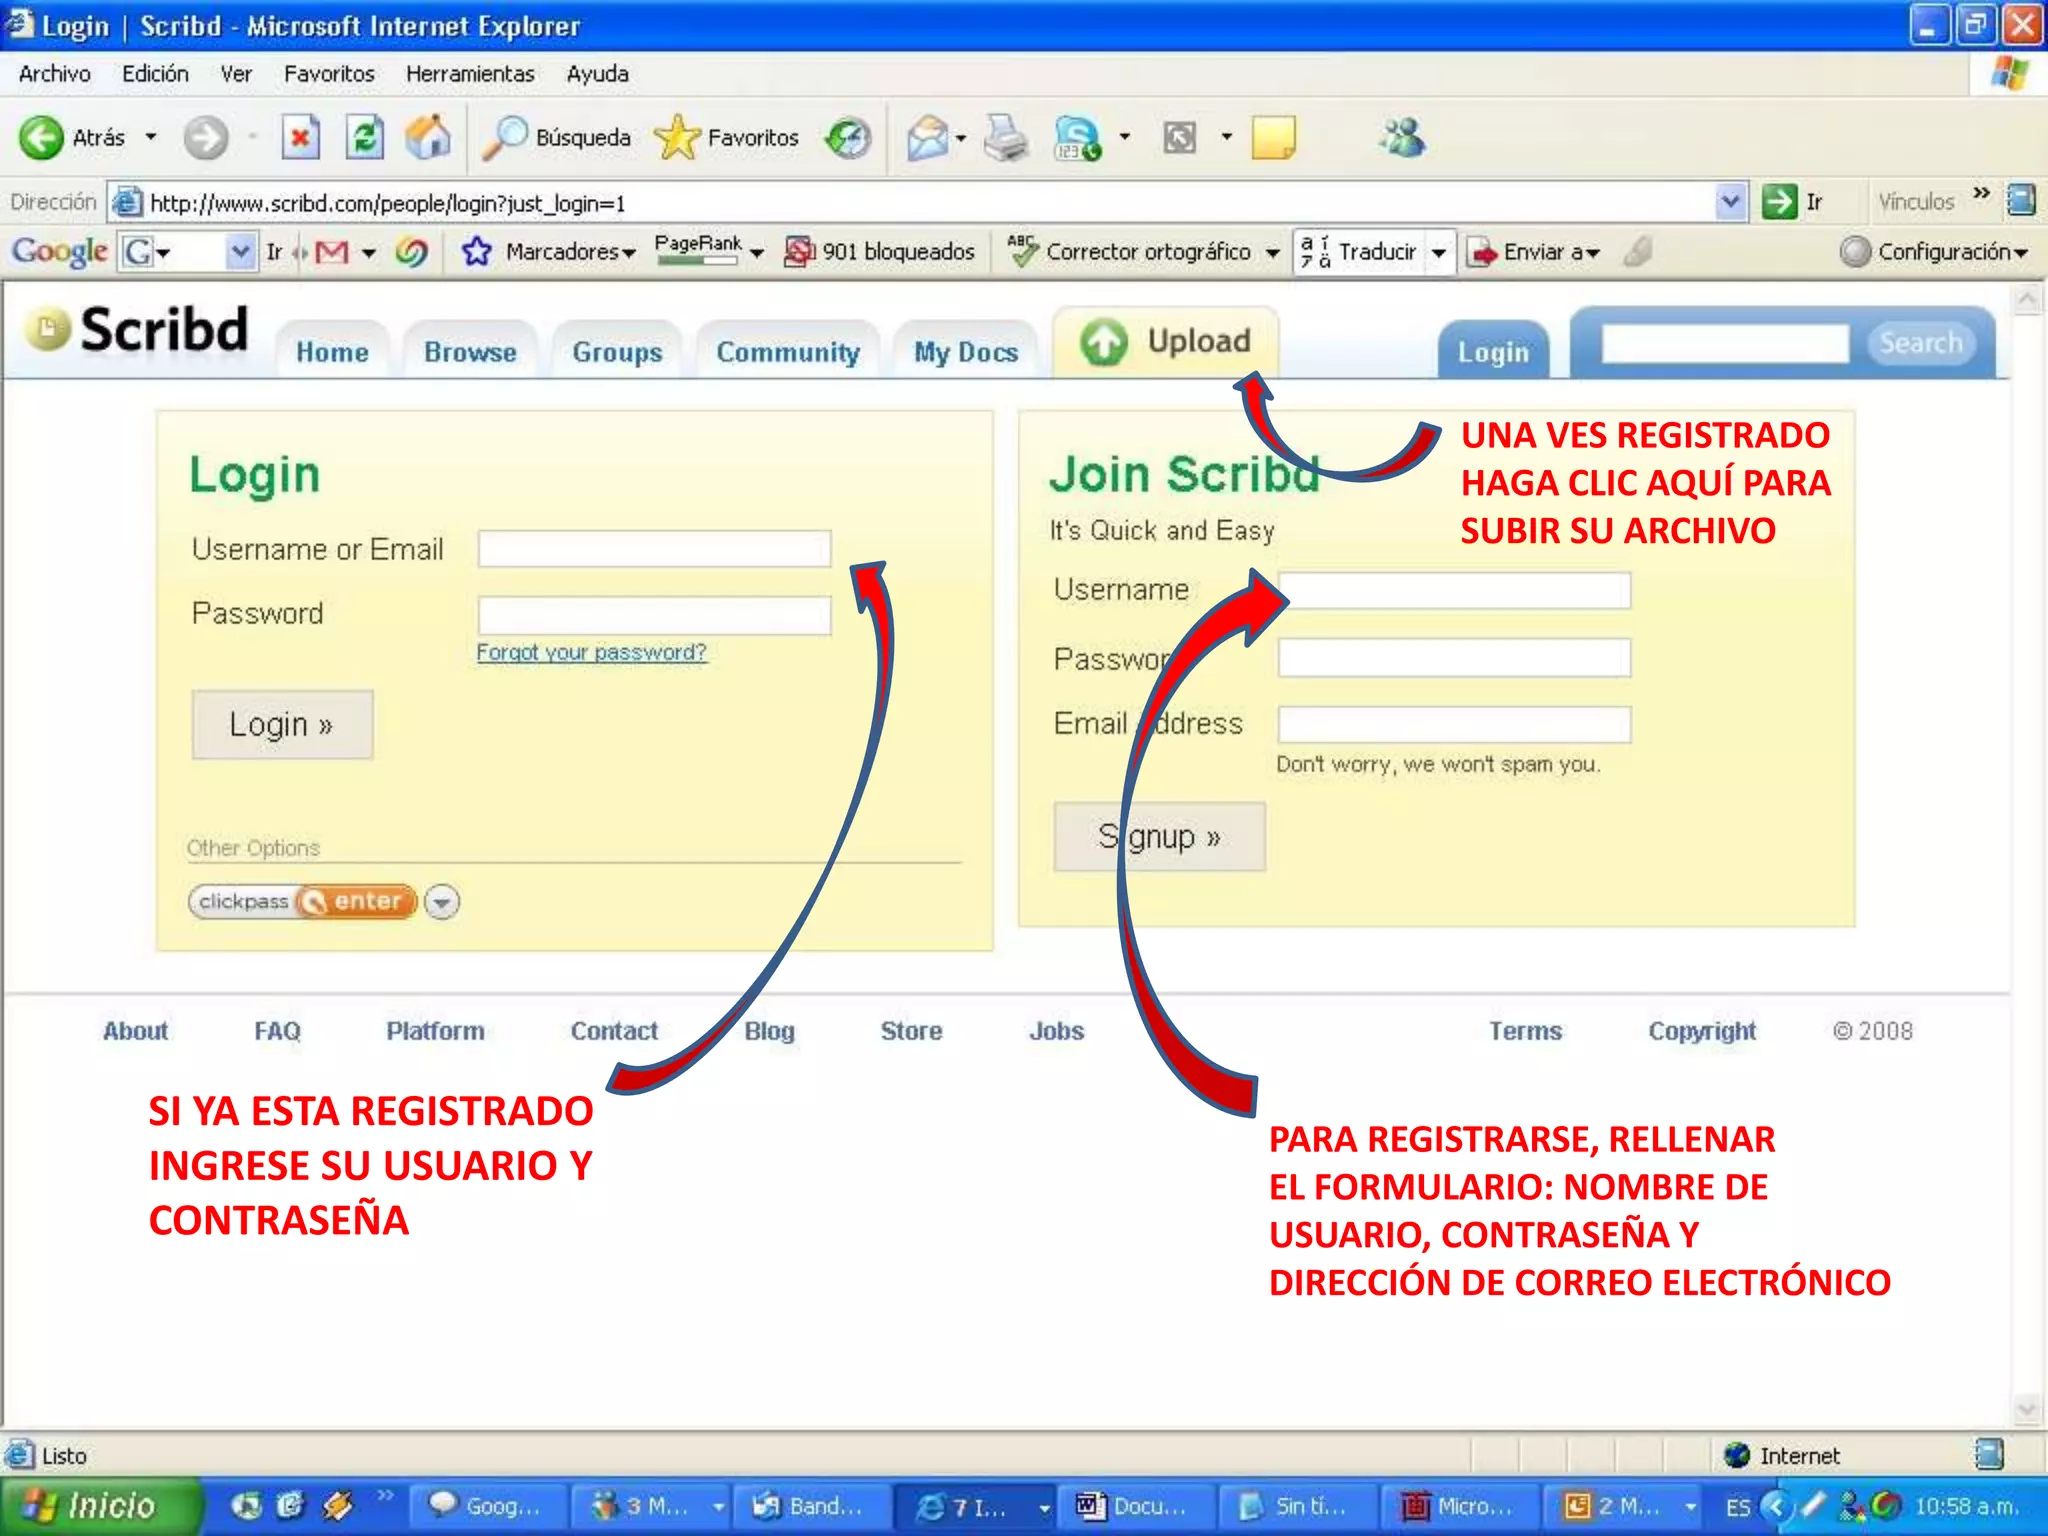Click the Signup » button
2048x1536 pixels.
1159,836
